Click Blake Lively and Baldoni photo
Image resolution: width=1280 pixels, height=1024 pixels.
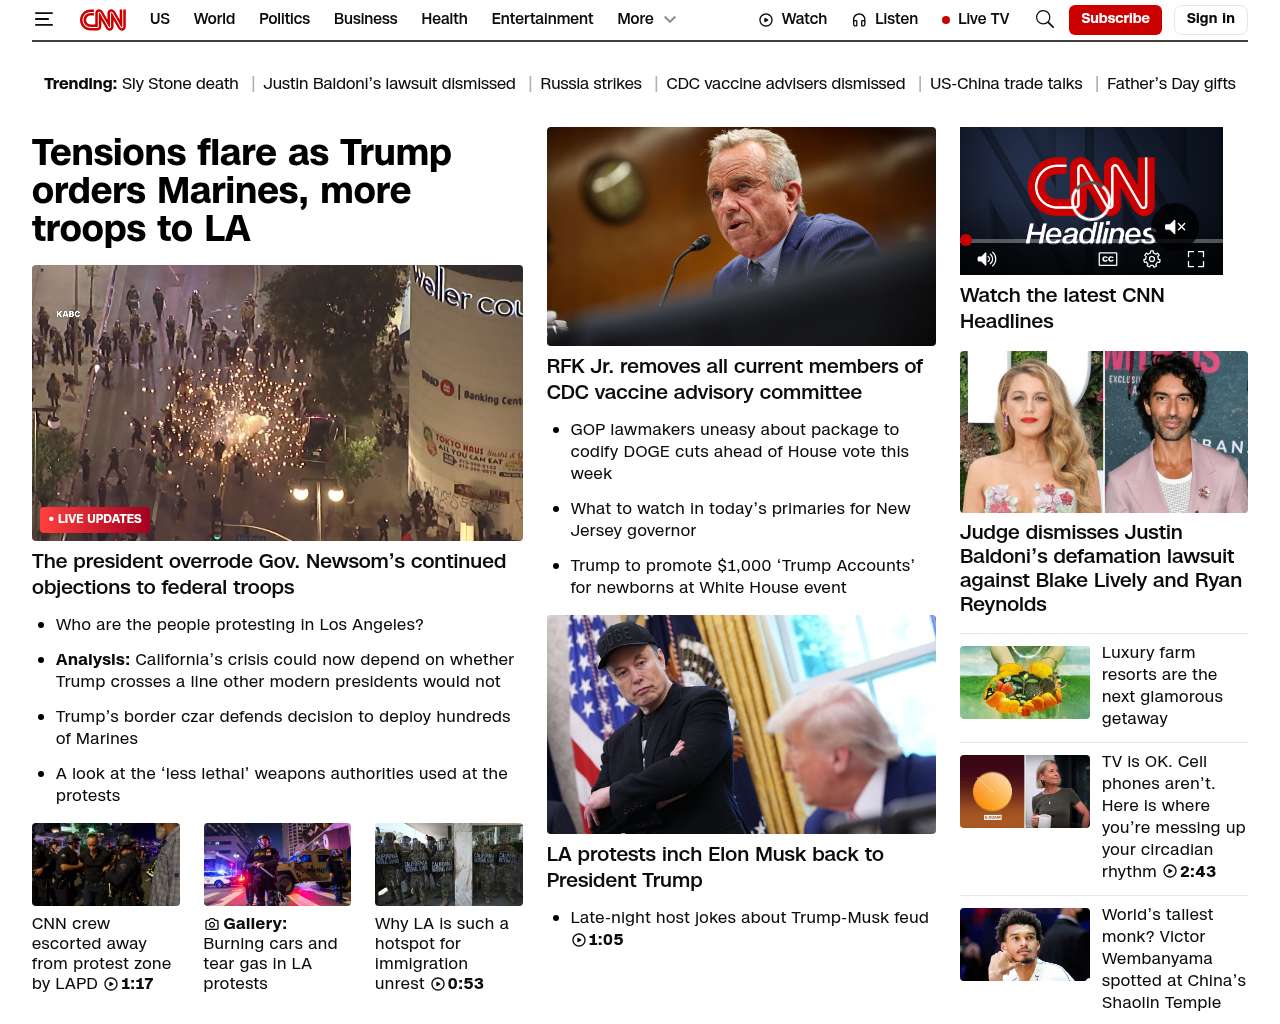coord(1104,432)
